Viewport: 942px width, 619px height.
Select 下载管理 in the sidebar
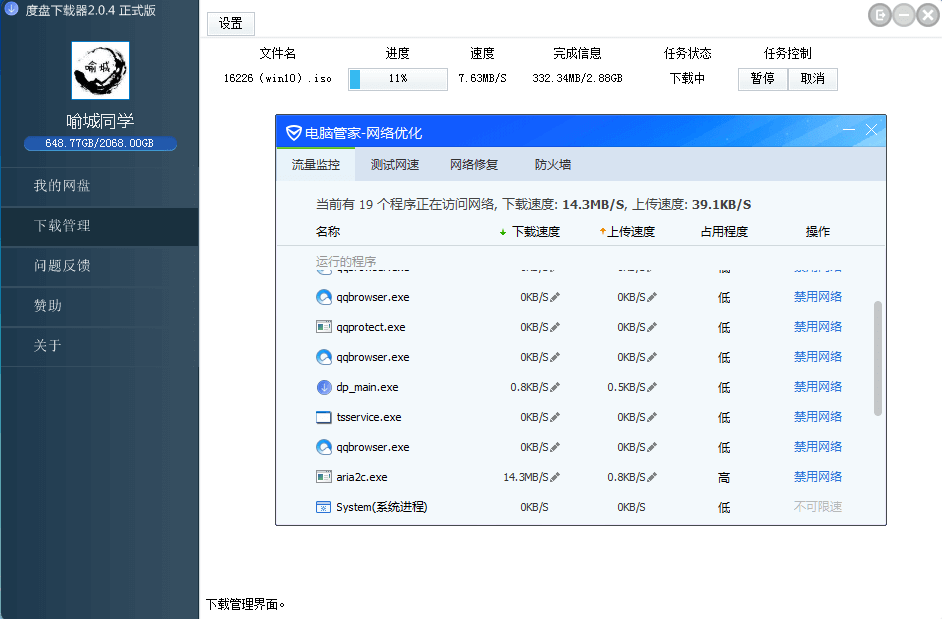tap(100, 227)
